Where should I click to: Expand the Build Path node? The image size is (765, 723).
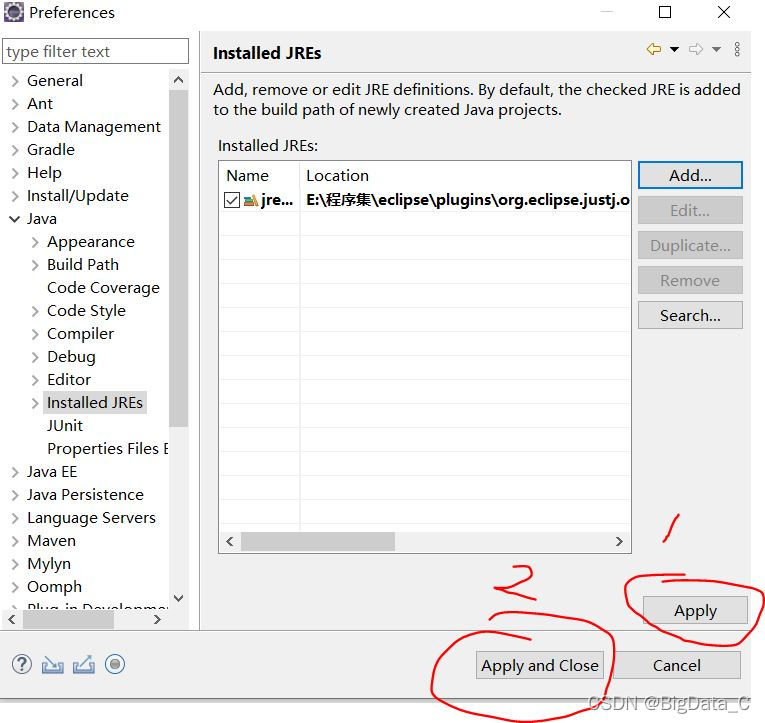tap(35, 265)
